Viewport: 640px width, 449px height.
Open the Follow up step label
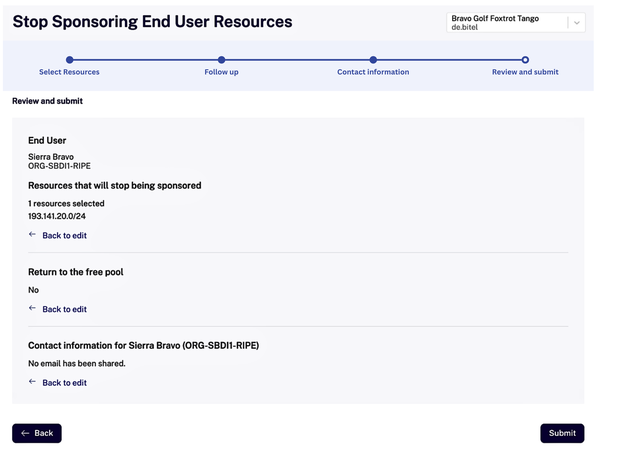(221, 72)
